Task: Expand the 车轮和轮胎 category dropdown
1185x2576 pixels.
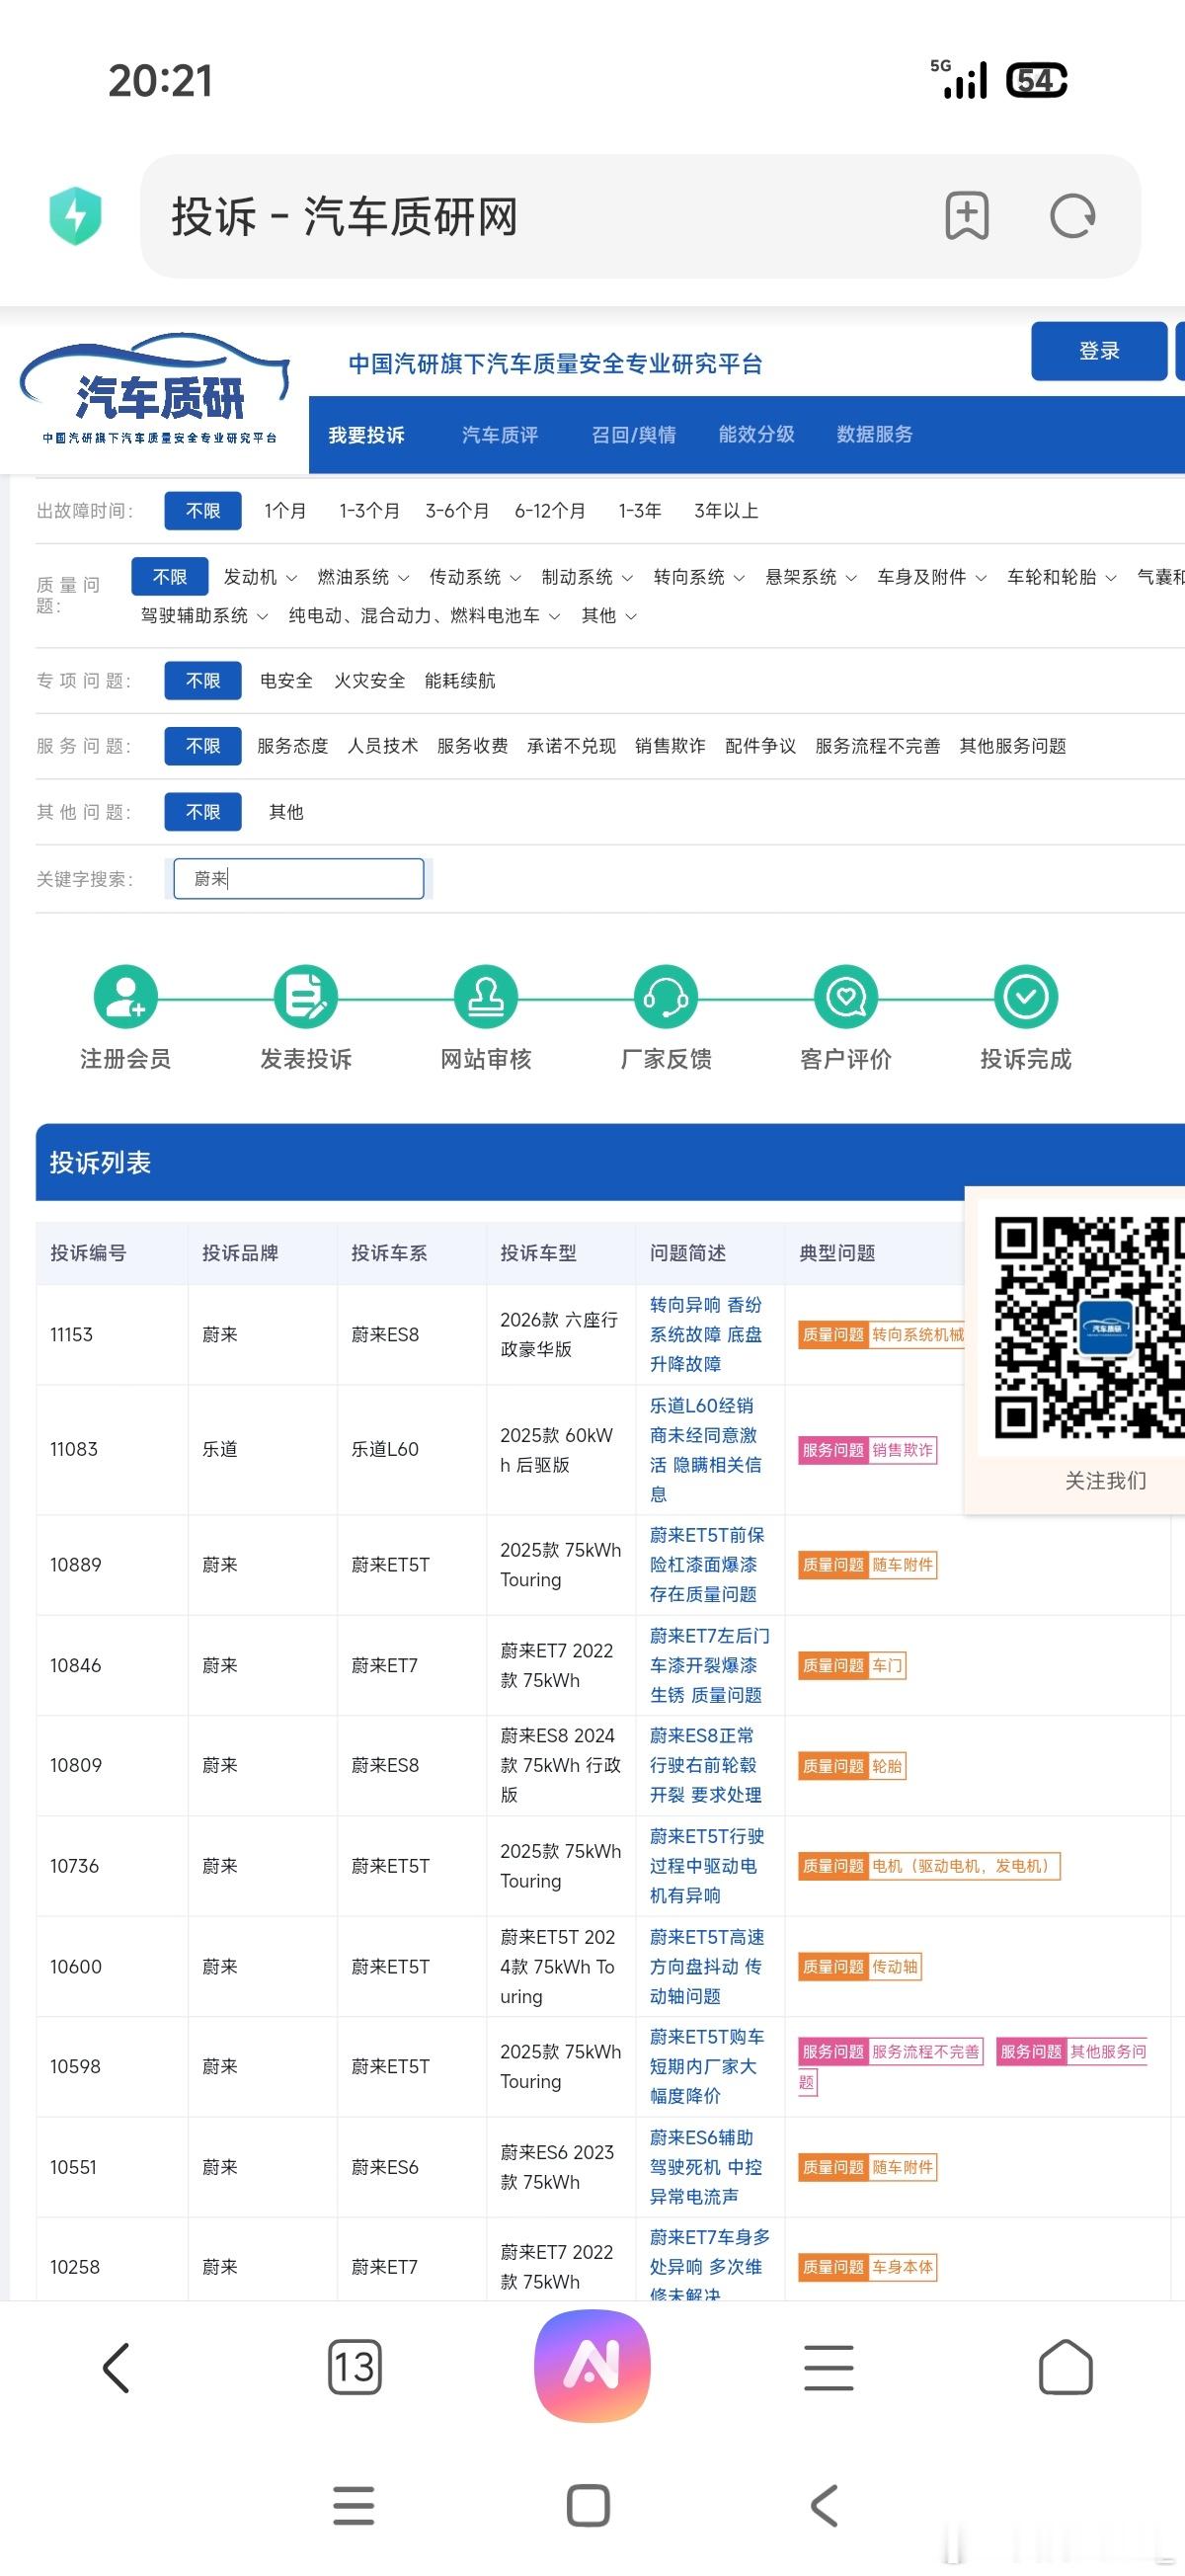Action: [1062, 577]
